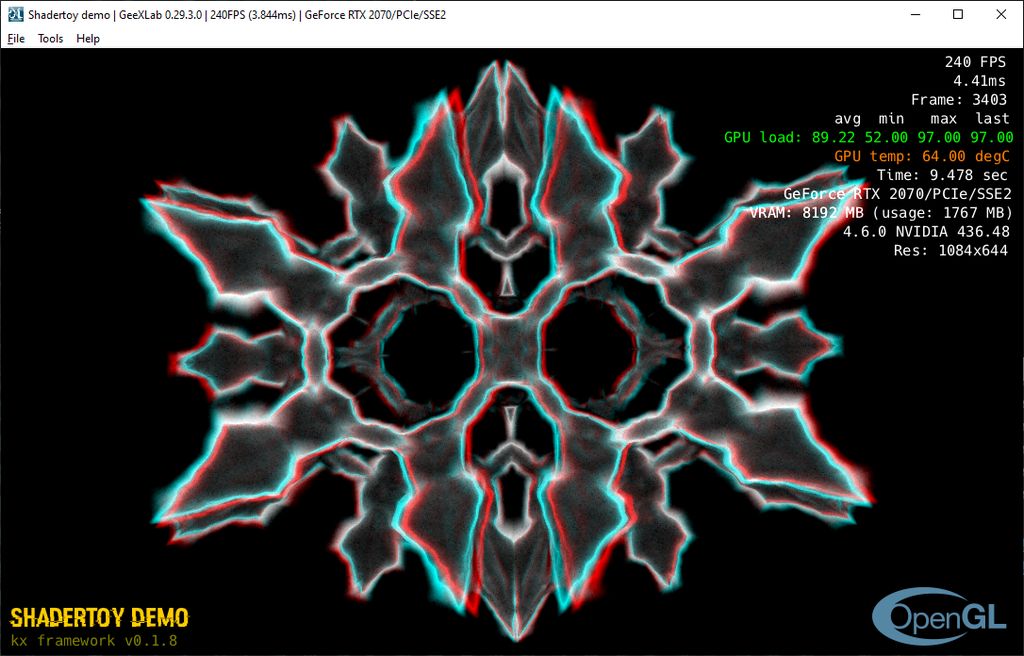The image size is (1024, 656).
Task: Click the GPU temp: 64.00 degC line
Action: 921,156
